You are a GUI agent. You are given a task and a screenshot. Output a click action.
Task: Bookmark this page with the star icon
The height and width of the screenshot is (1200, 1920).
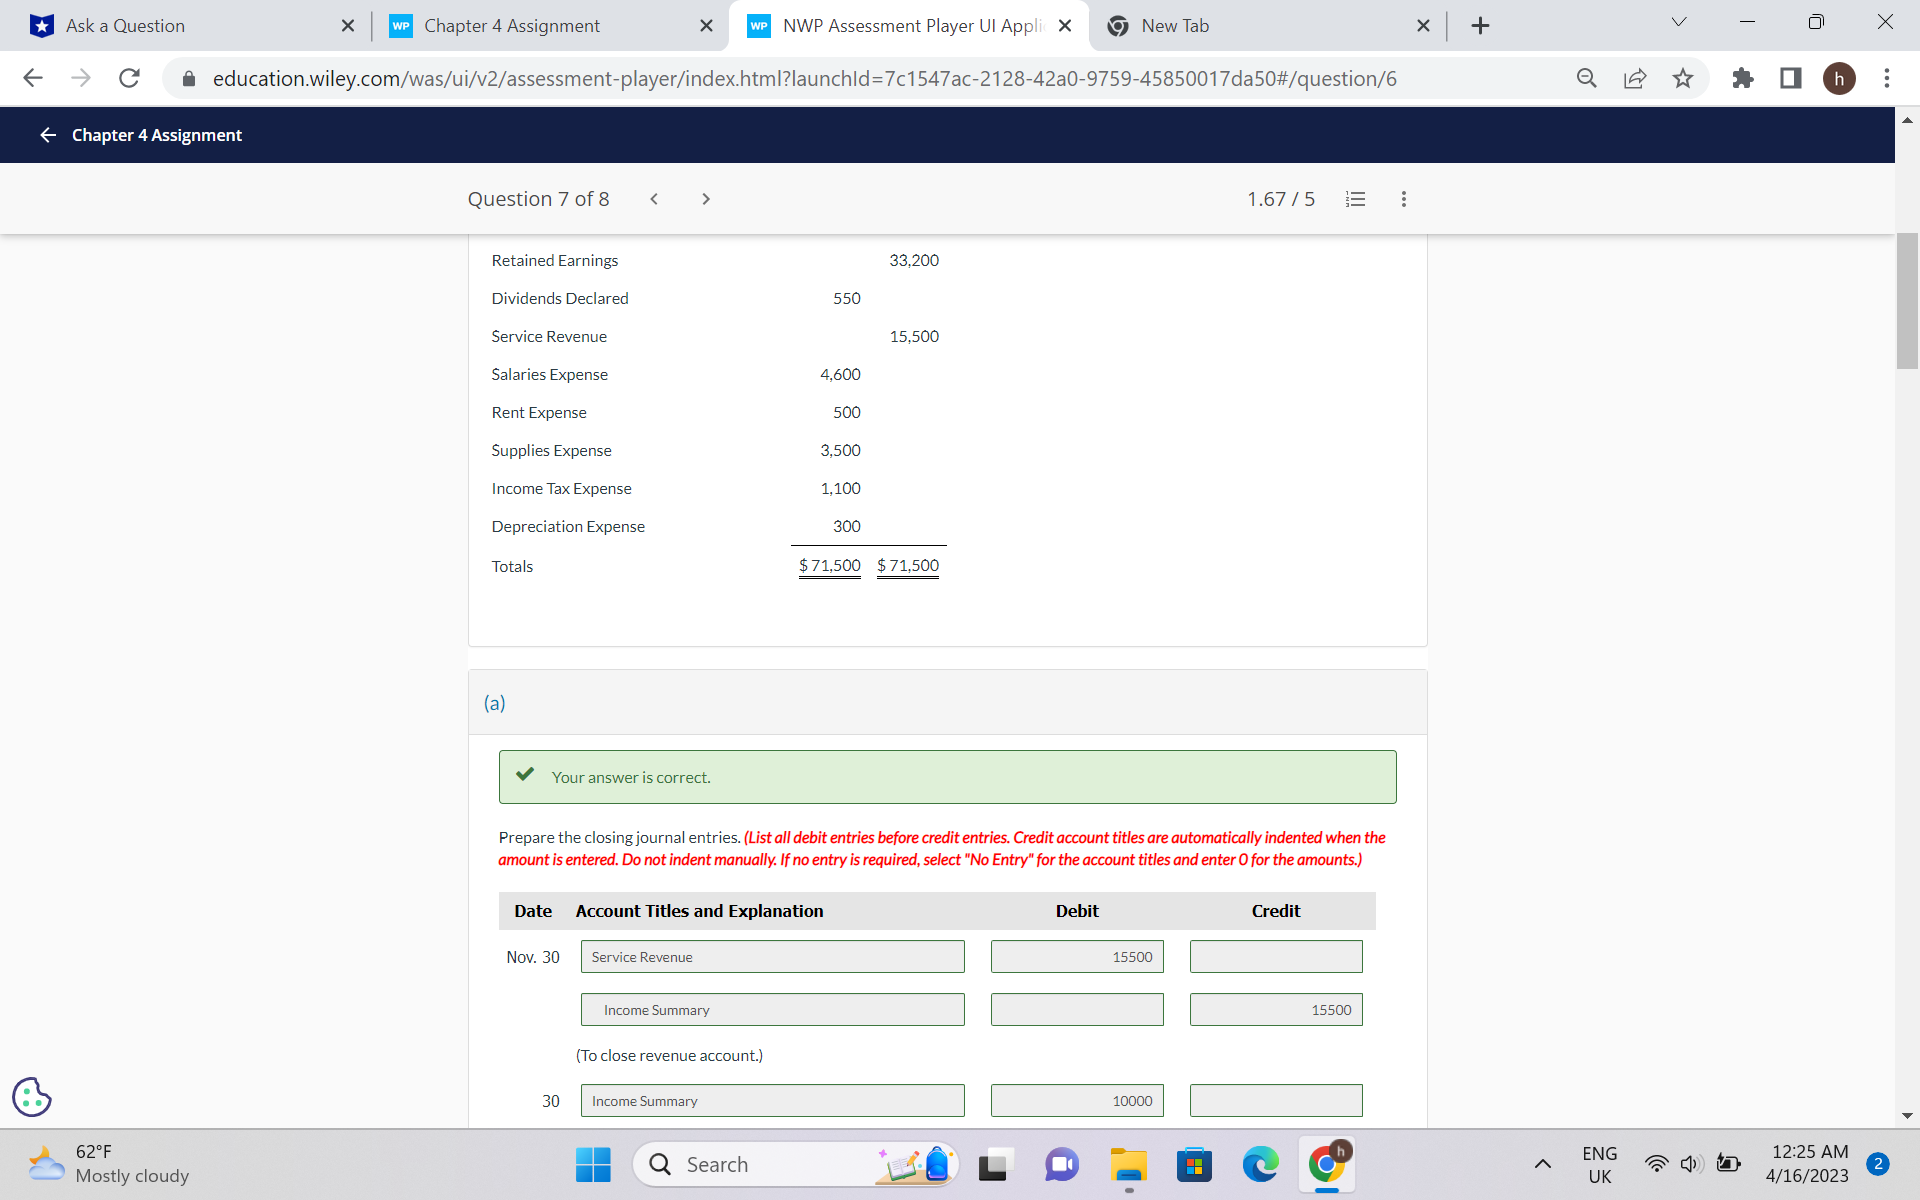(x=1683, y=78)
